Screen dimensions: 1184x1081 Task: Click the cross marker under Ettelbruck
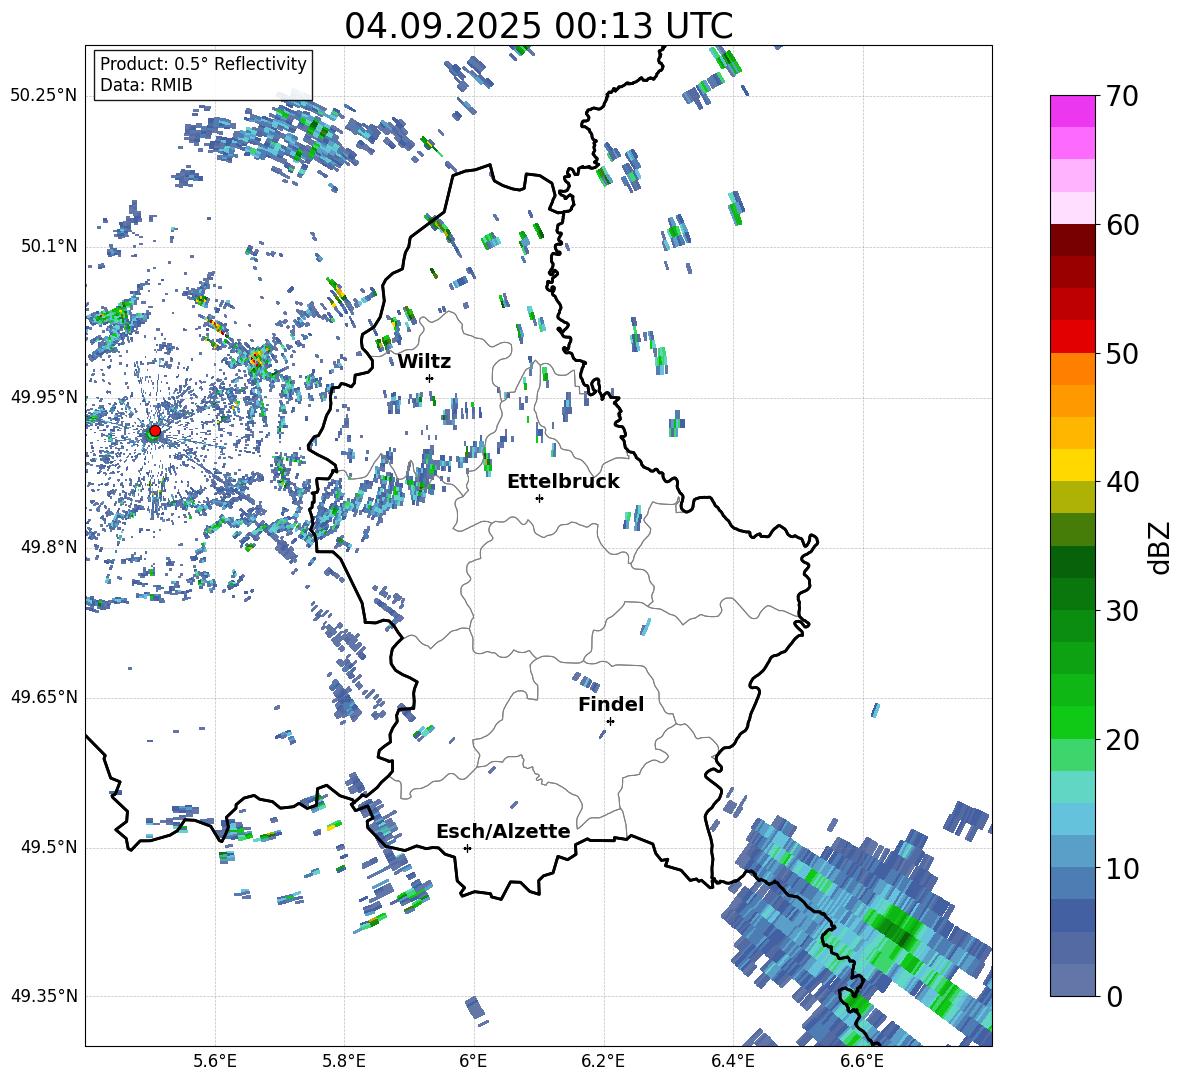point(539,498)
